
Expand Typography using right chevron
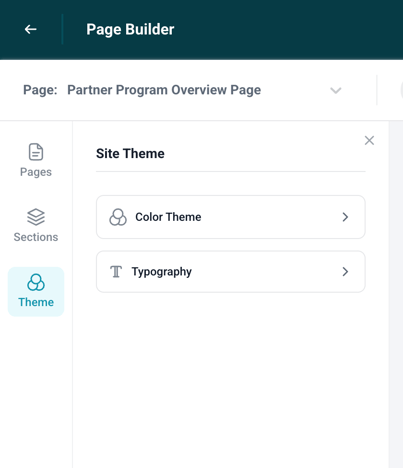tap(345, 272)
